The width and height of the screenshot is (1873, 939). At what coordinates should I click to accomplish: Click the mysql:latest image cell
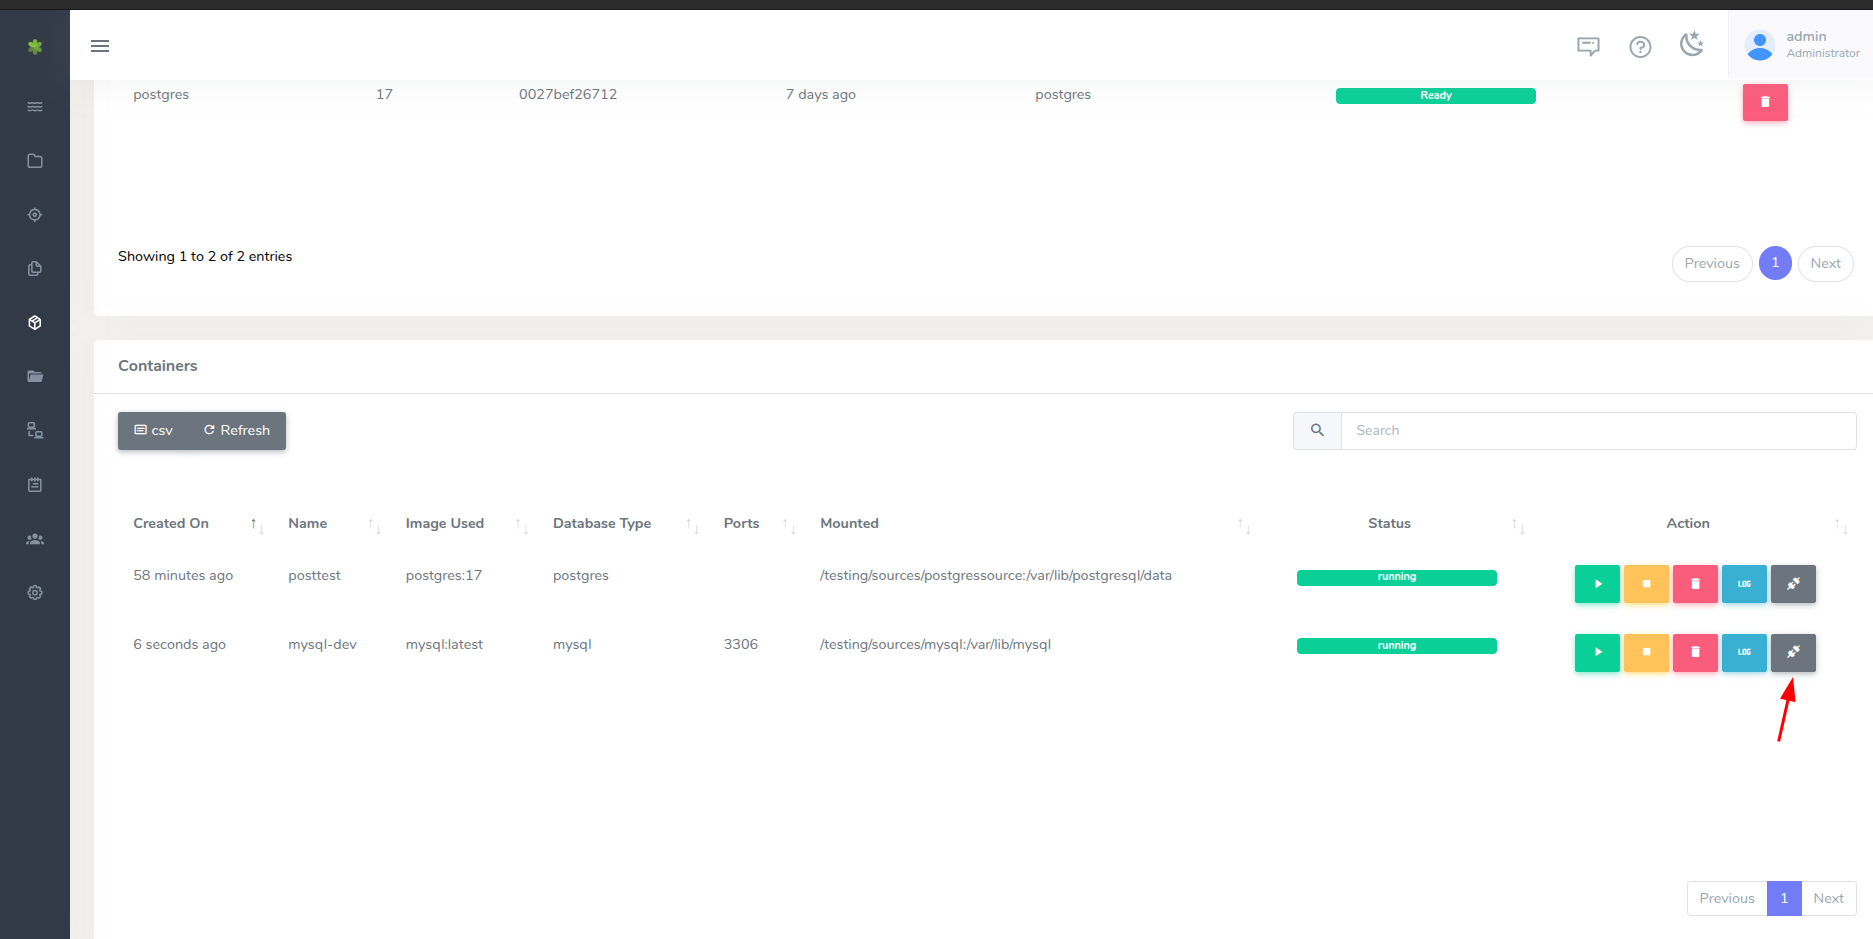pos(444,645)
